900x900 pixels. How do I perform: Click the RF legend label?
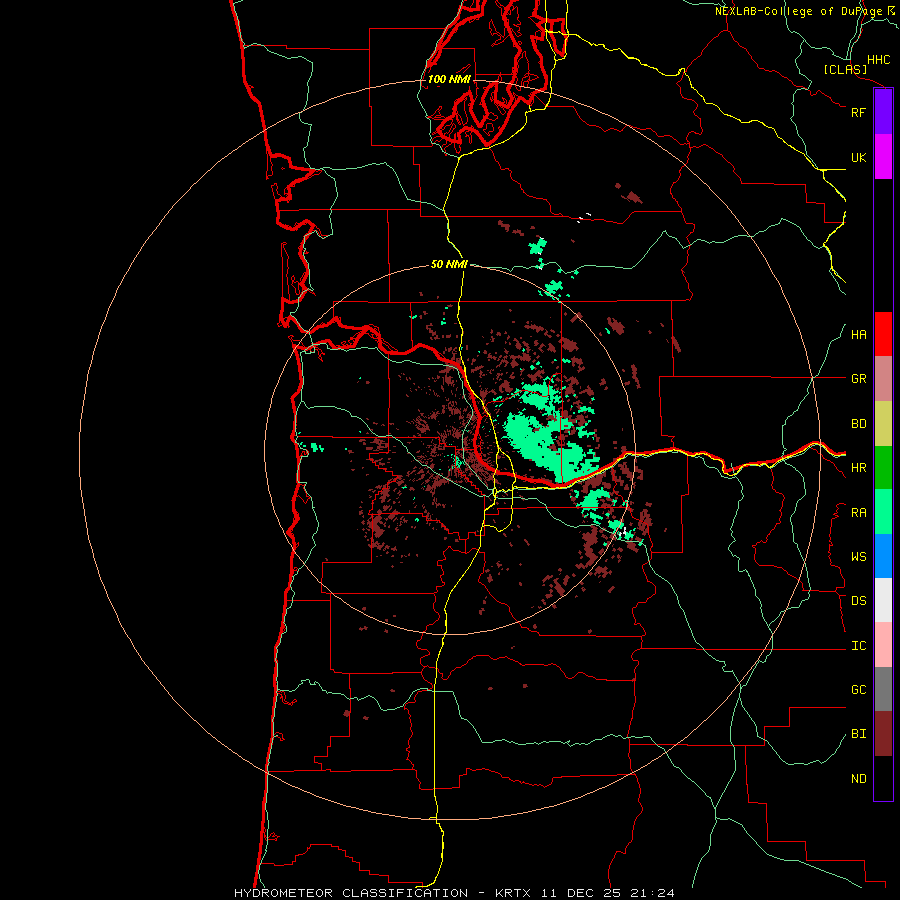pyautogui.click(x=858, y=112)
